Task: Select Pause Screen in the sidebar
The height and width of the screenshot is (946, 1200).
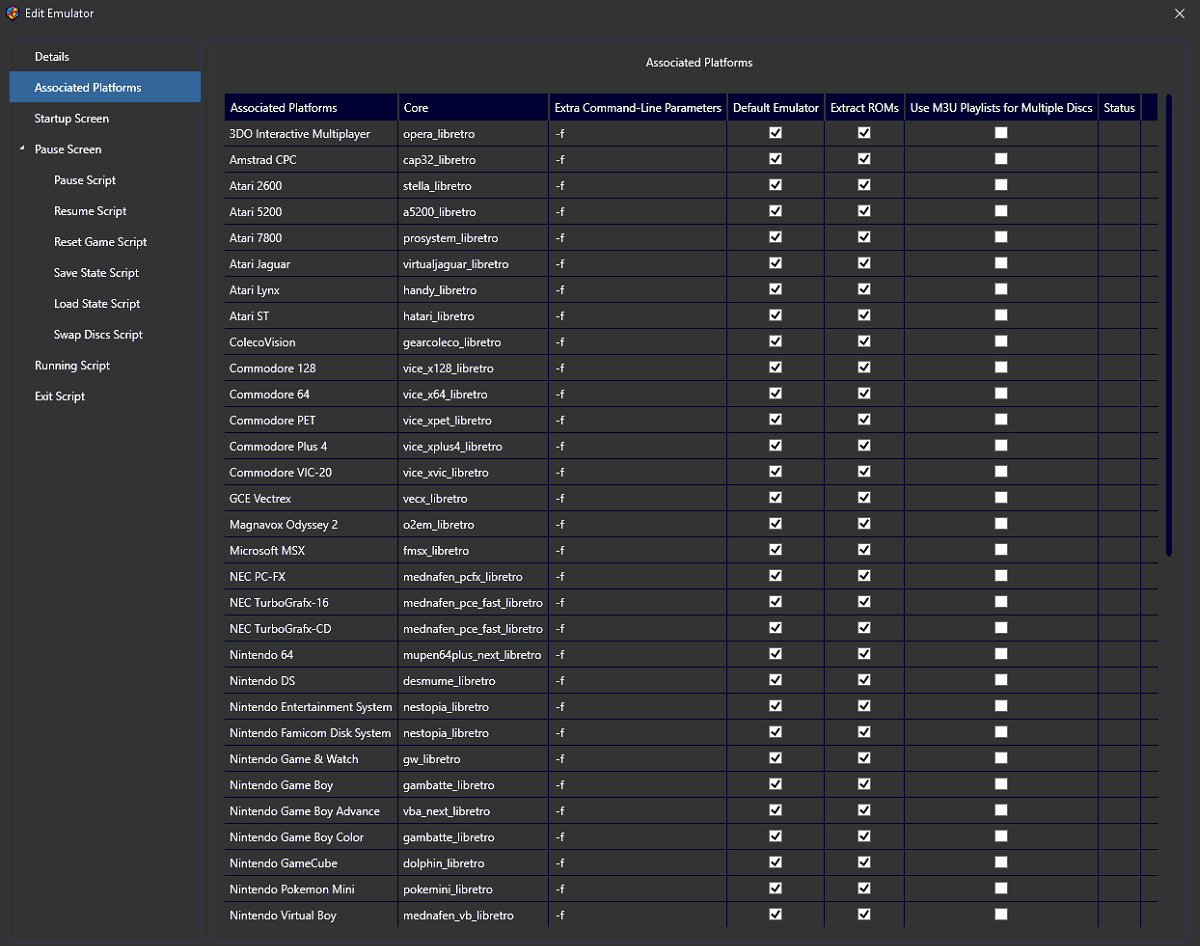Action: pyautogui.click(x=68, y=150)
